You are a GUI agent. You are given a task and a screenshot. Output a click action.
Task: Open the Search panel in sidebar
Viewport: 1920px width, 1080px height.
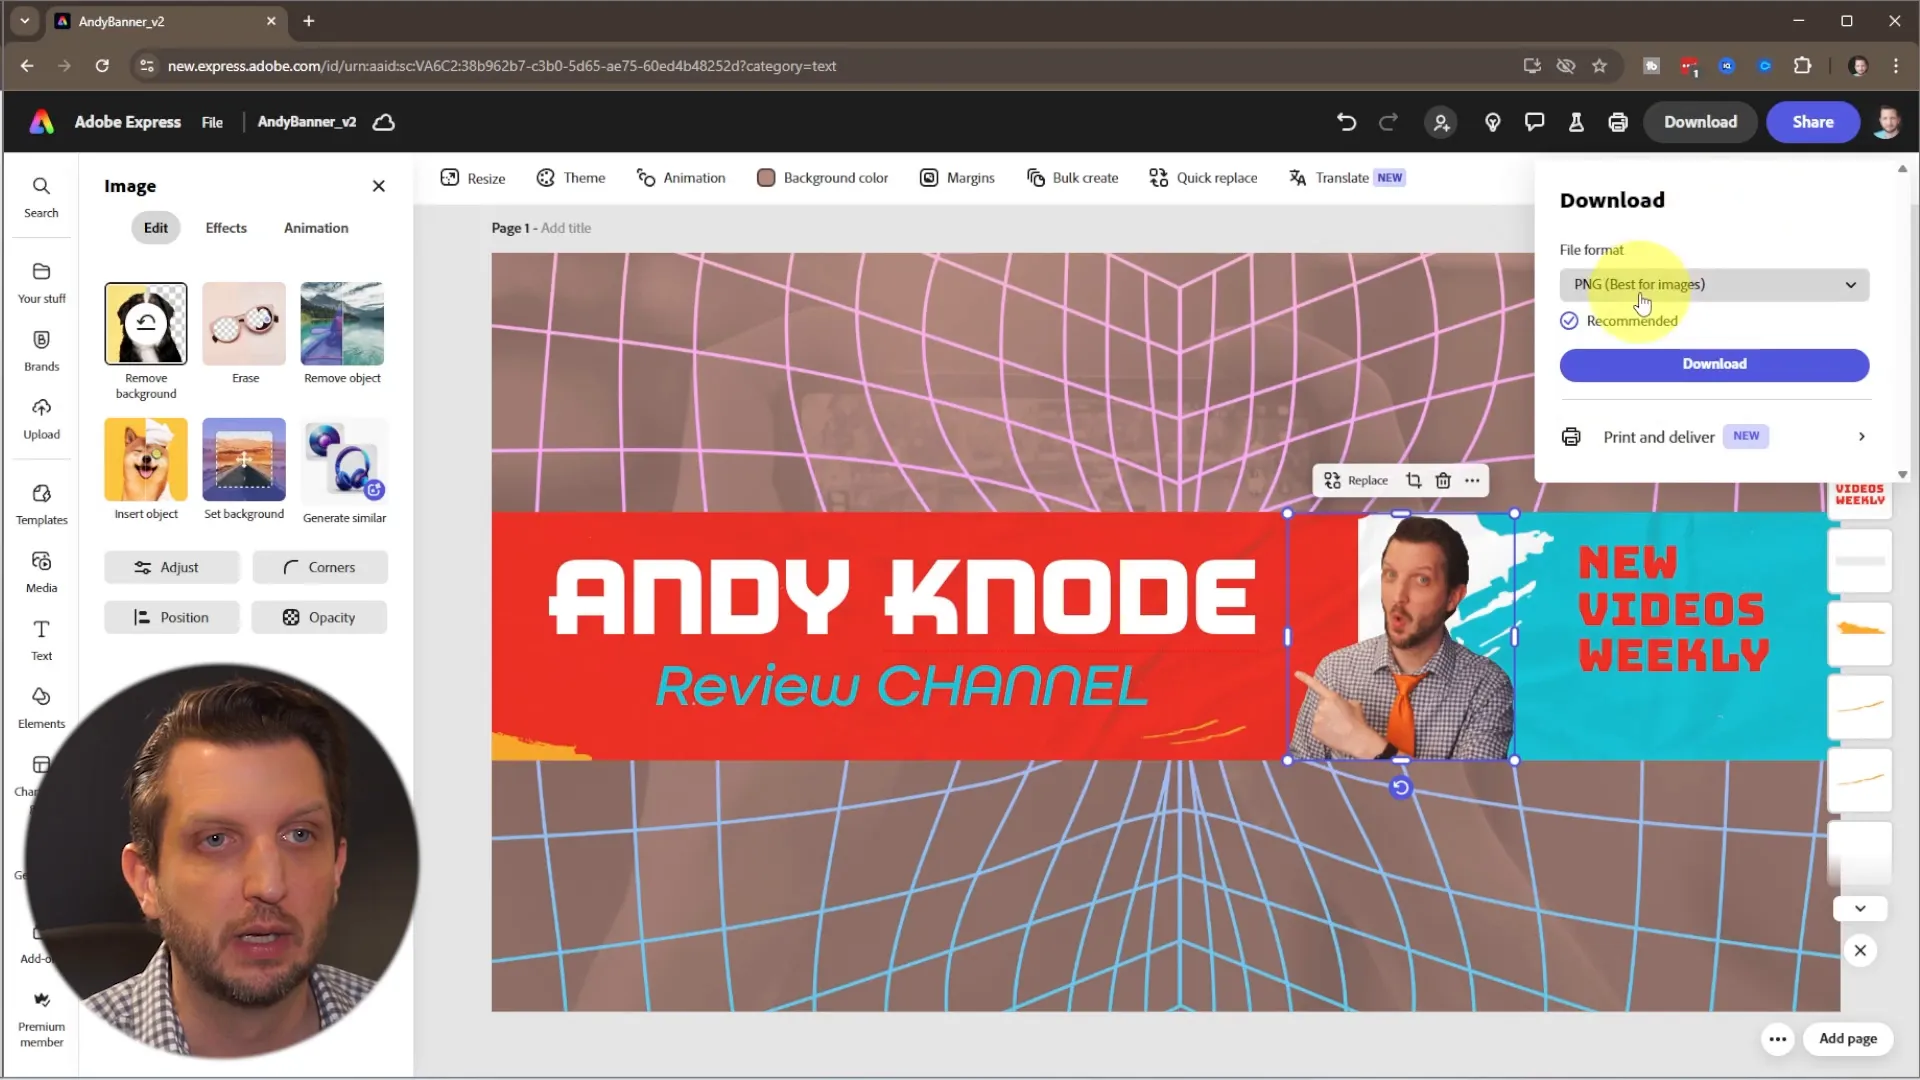tap(41, 197)
